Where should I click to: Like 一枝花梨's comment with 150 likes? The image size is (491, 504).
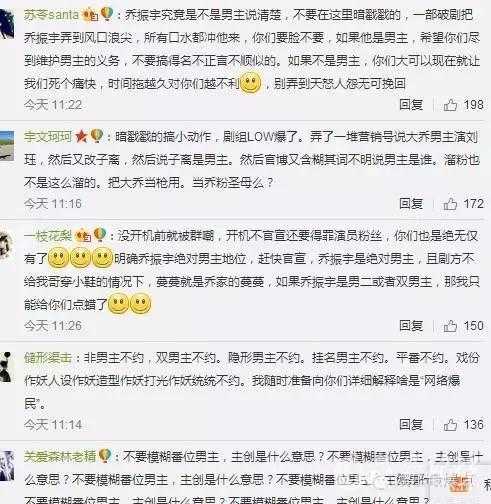pyautogui.click(x=450, y=326)
